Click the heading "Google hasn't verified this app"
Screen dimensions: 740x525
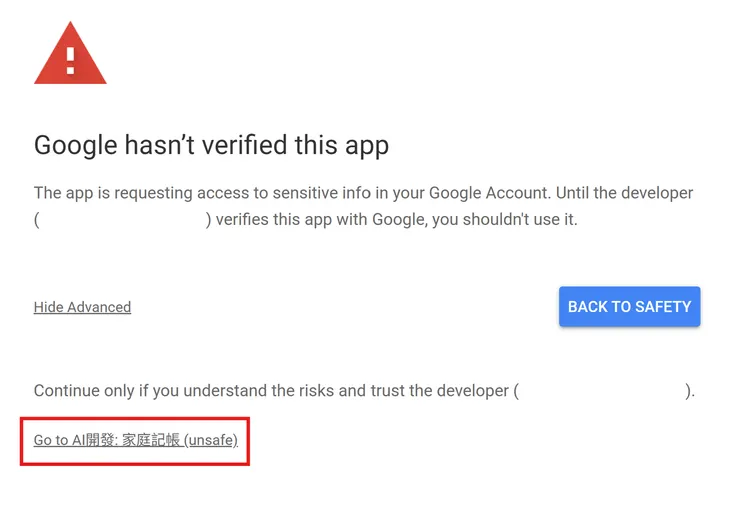[x=211, y=145]
